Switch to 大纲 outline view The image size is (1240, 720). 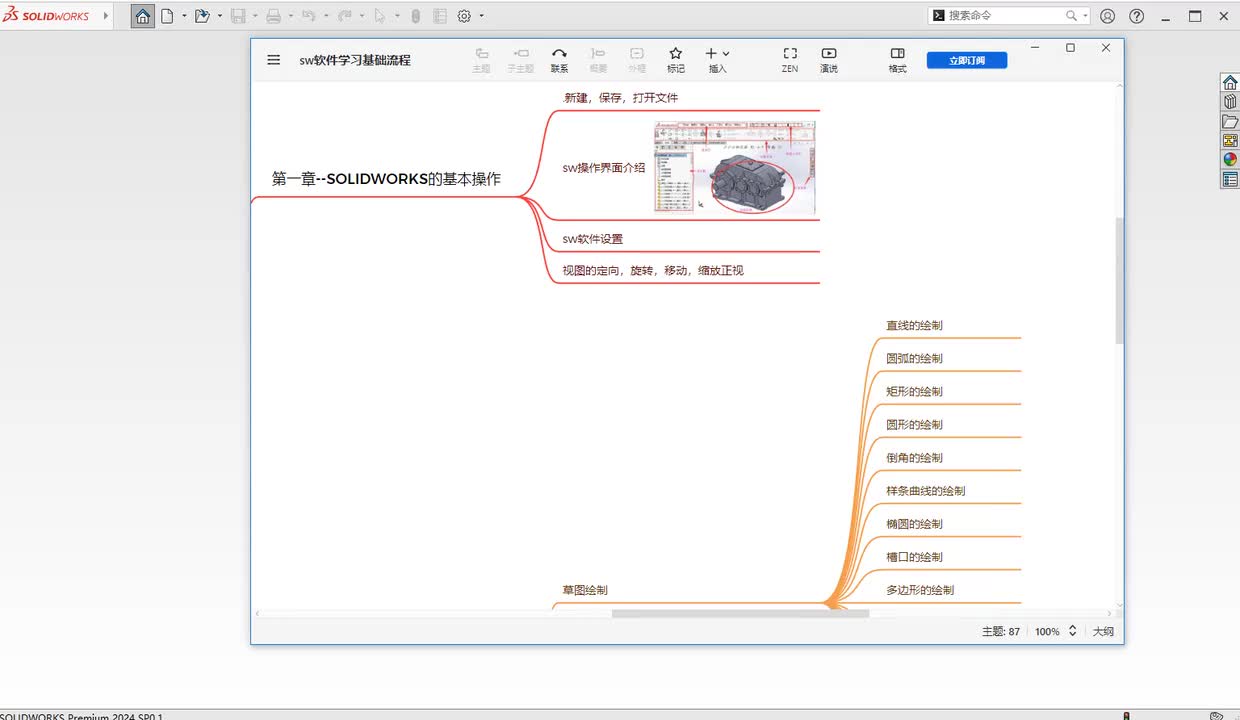pos(1102,632)
